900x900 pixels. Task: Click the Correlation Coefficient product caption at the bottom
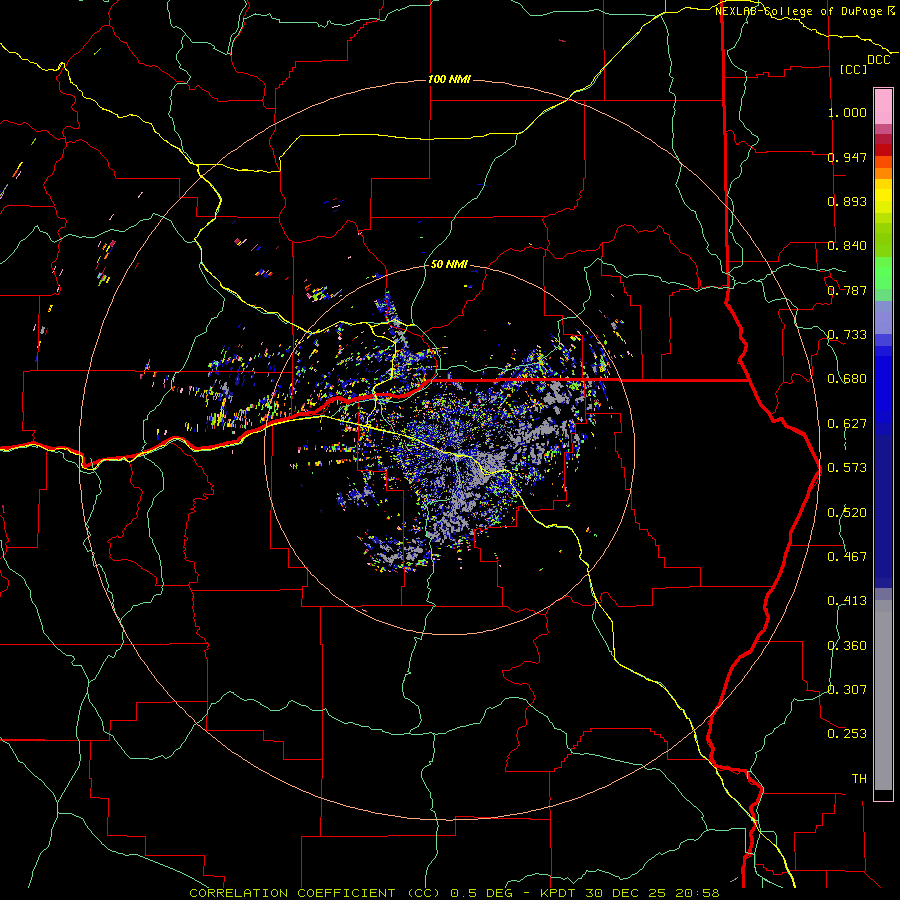coord(454,893)
